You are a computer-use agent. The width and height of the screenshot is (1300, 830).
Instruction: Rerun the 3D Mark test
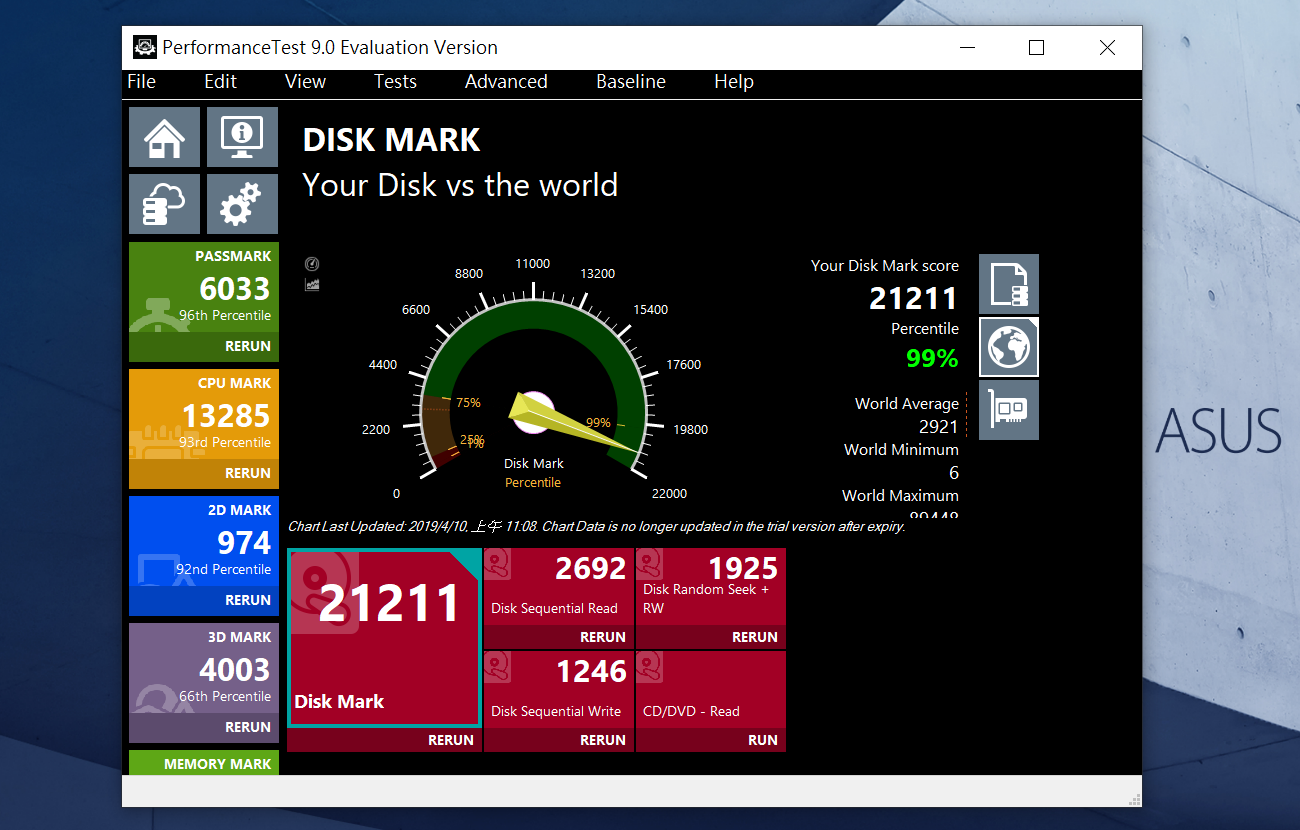[248, 727]
